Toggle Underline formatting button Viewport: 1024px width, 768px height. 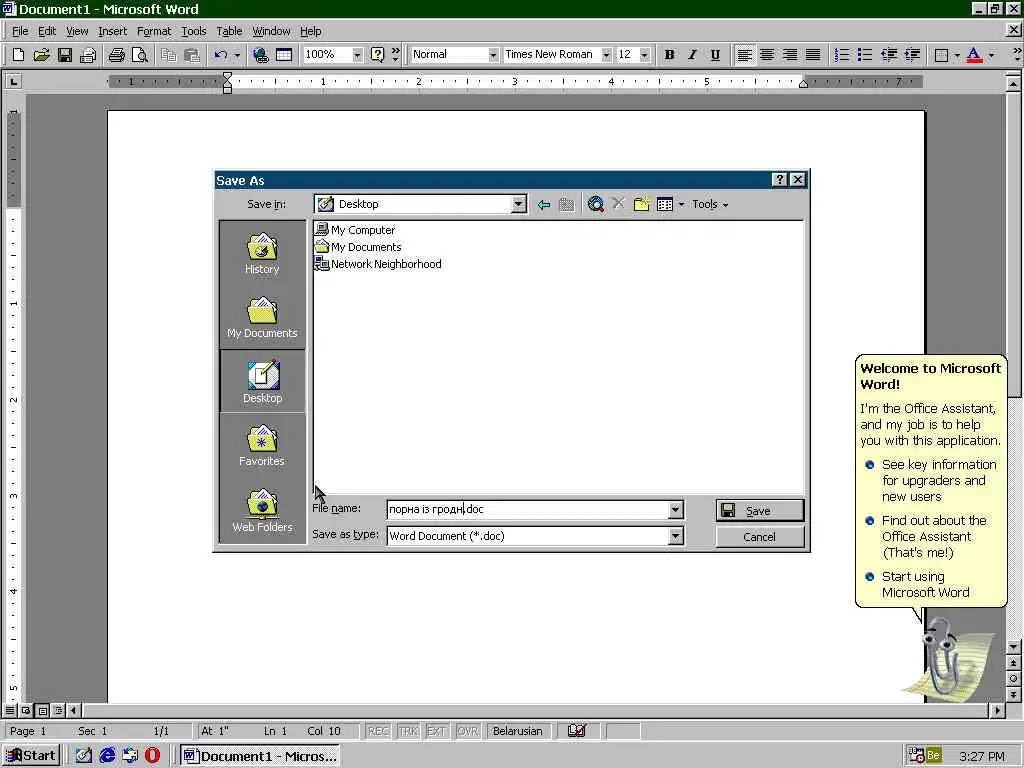pyautogui.click(x=715, y=55)
